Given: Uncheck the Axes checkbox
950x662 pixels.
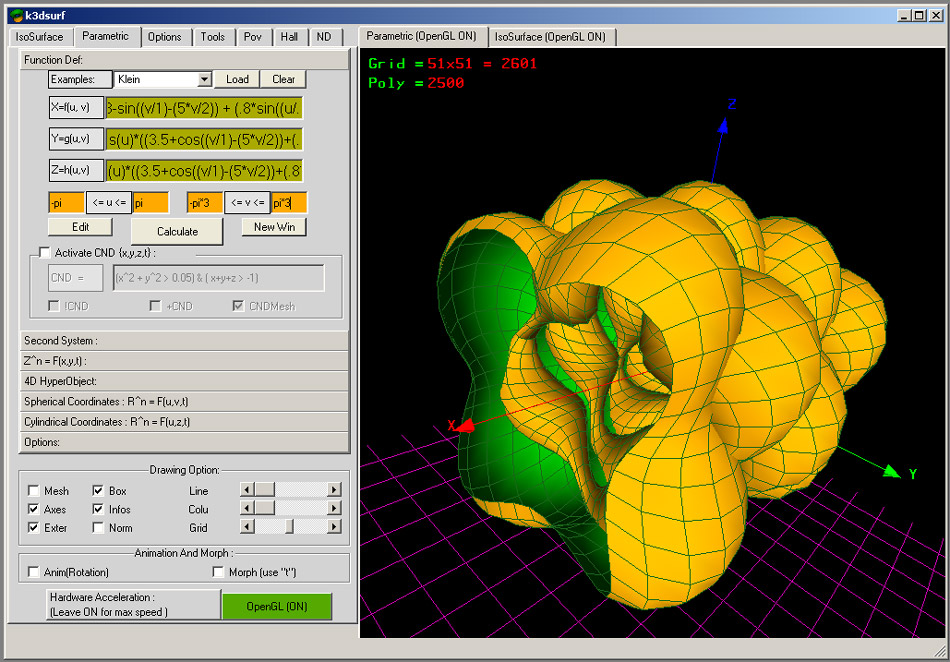Looking at the screenshot, I should [34, 509].
